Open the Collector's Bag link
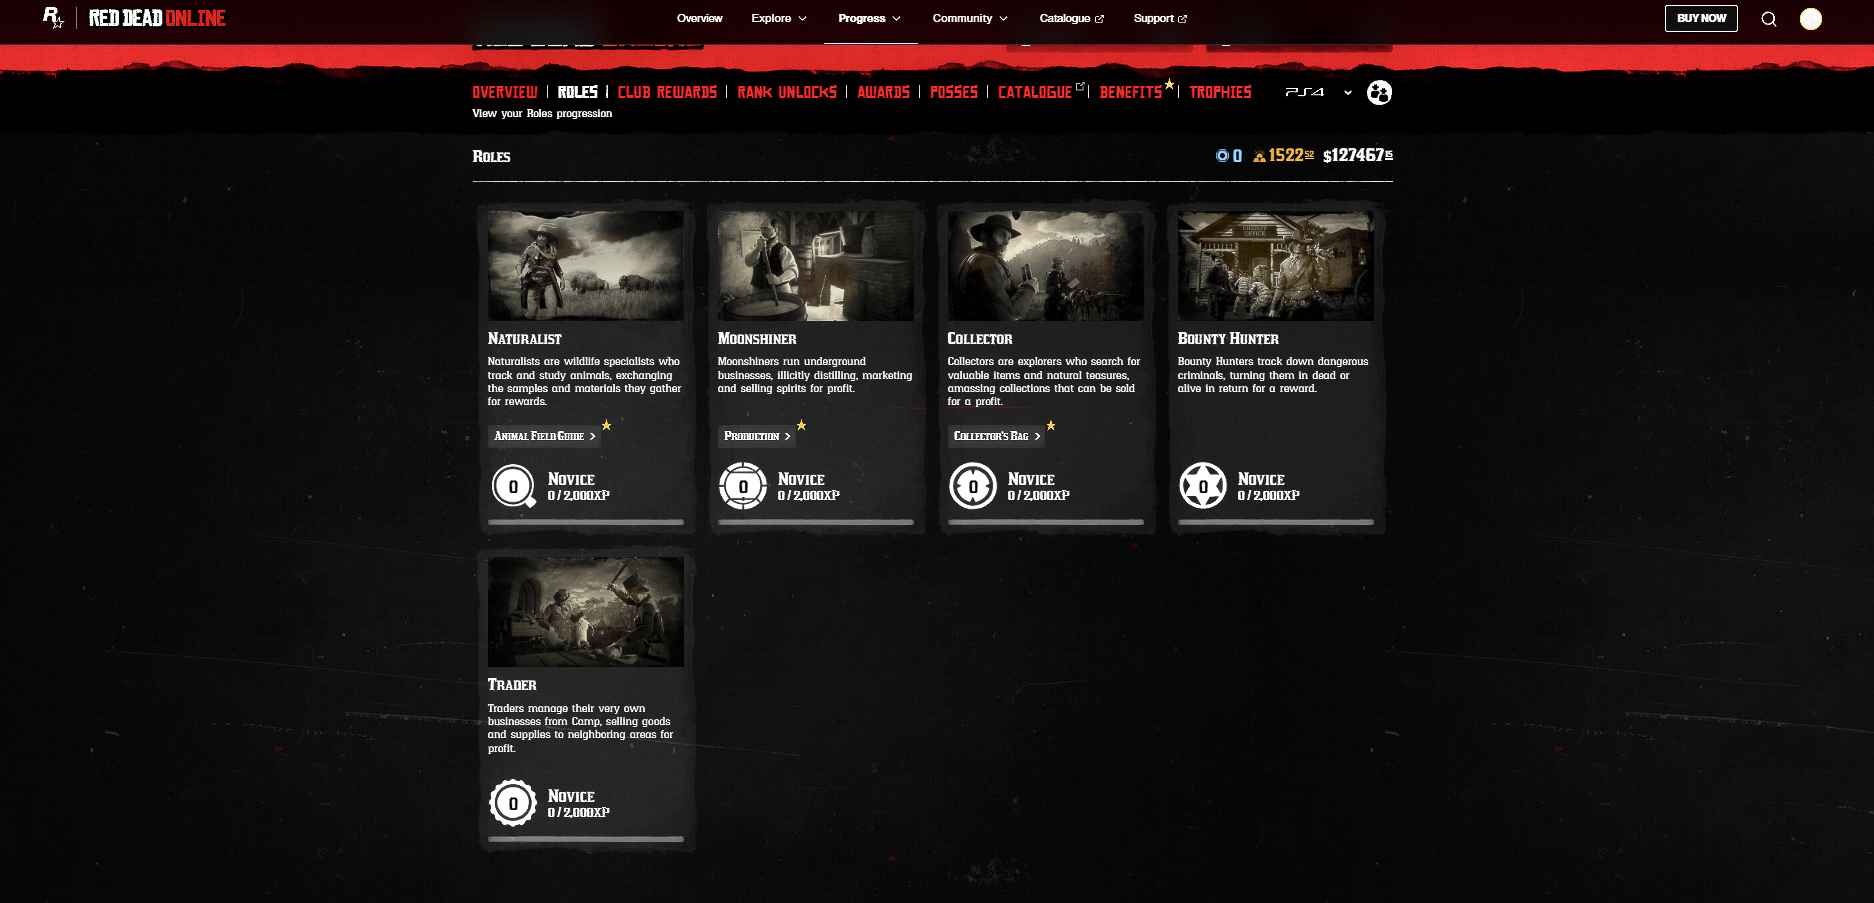This screenshot has height=903, width=1874. (x=996, y=436)
